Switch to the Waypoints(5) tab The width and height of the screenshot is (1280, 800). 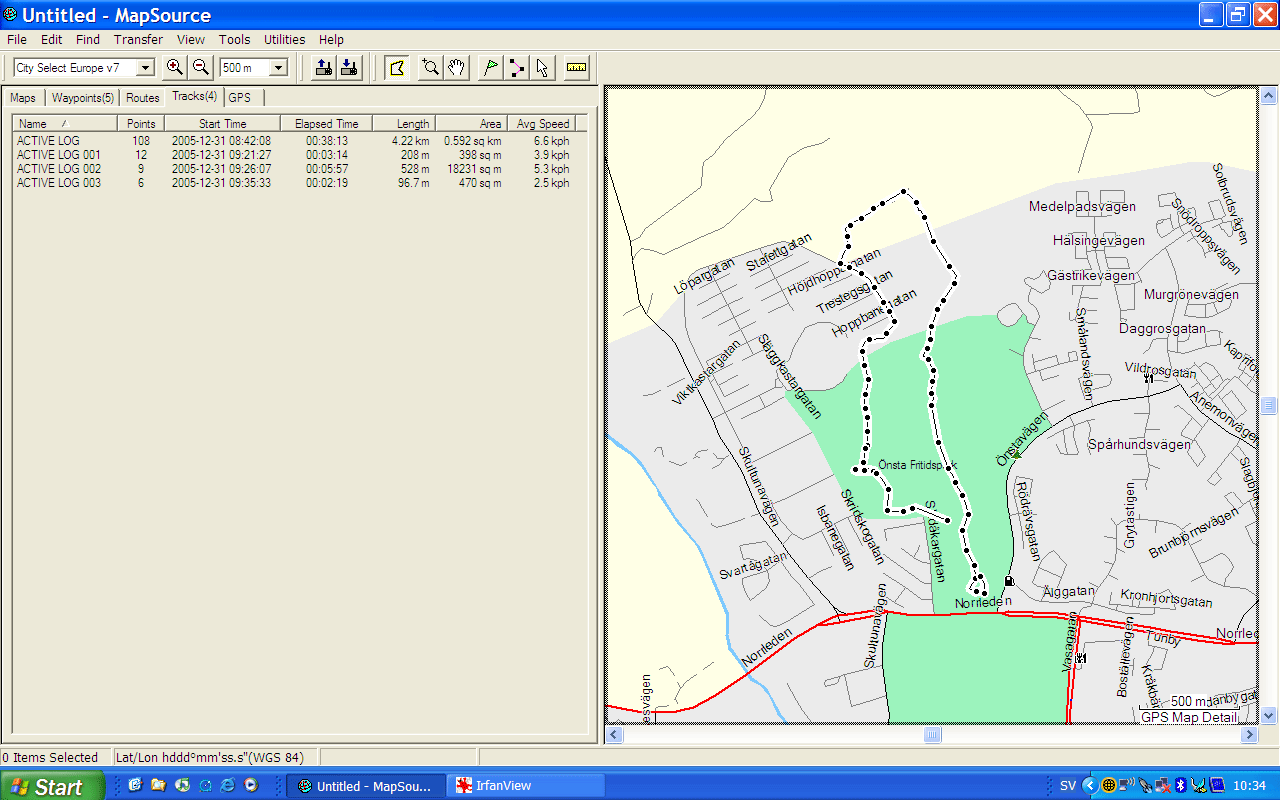[83, 98]
